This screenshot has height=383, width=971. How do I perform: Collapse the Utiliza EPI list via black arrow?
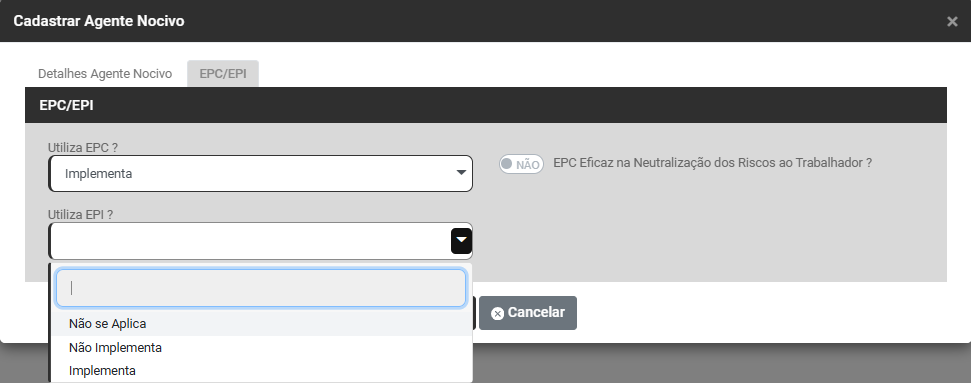point(461,240)
